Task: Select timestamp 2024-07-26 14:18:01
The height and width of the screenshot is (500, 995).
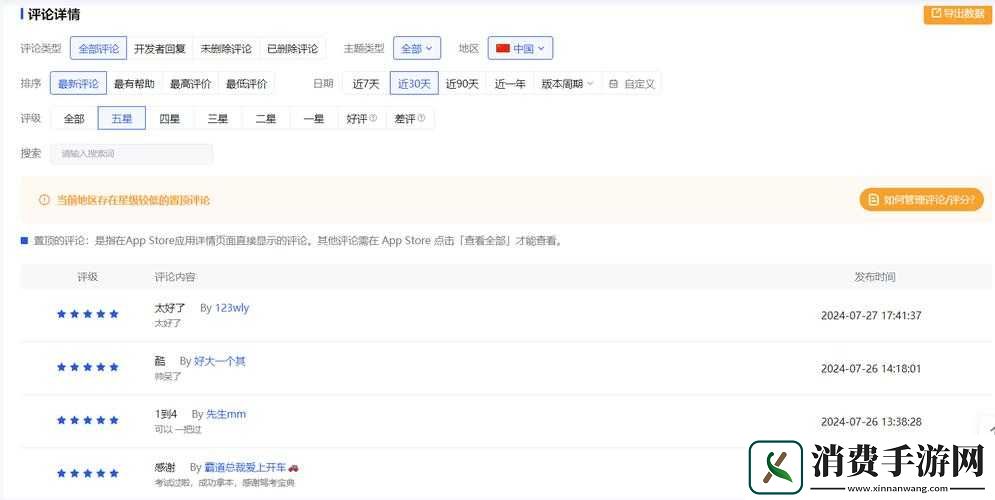Action: pyautogui.click(x=871, y=369)
